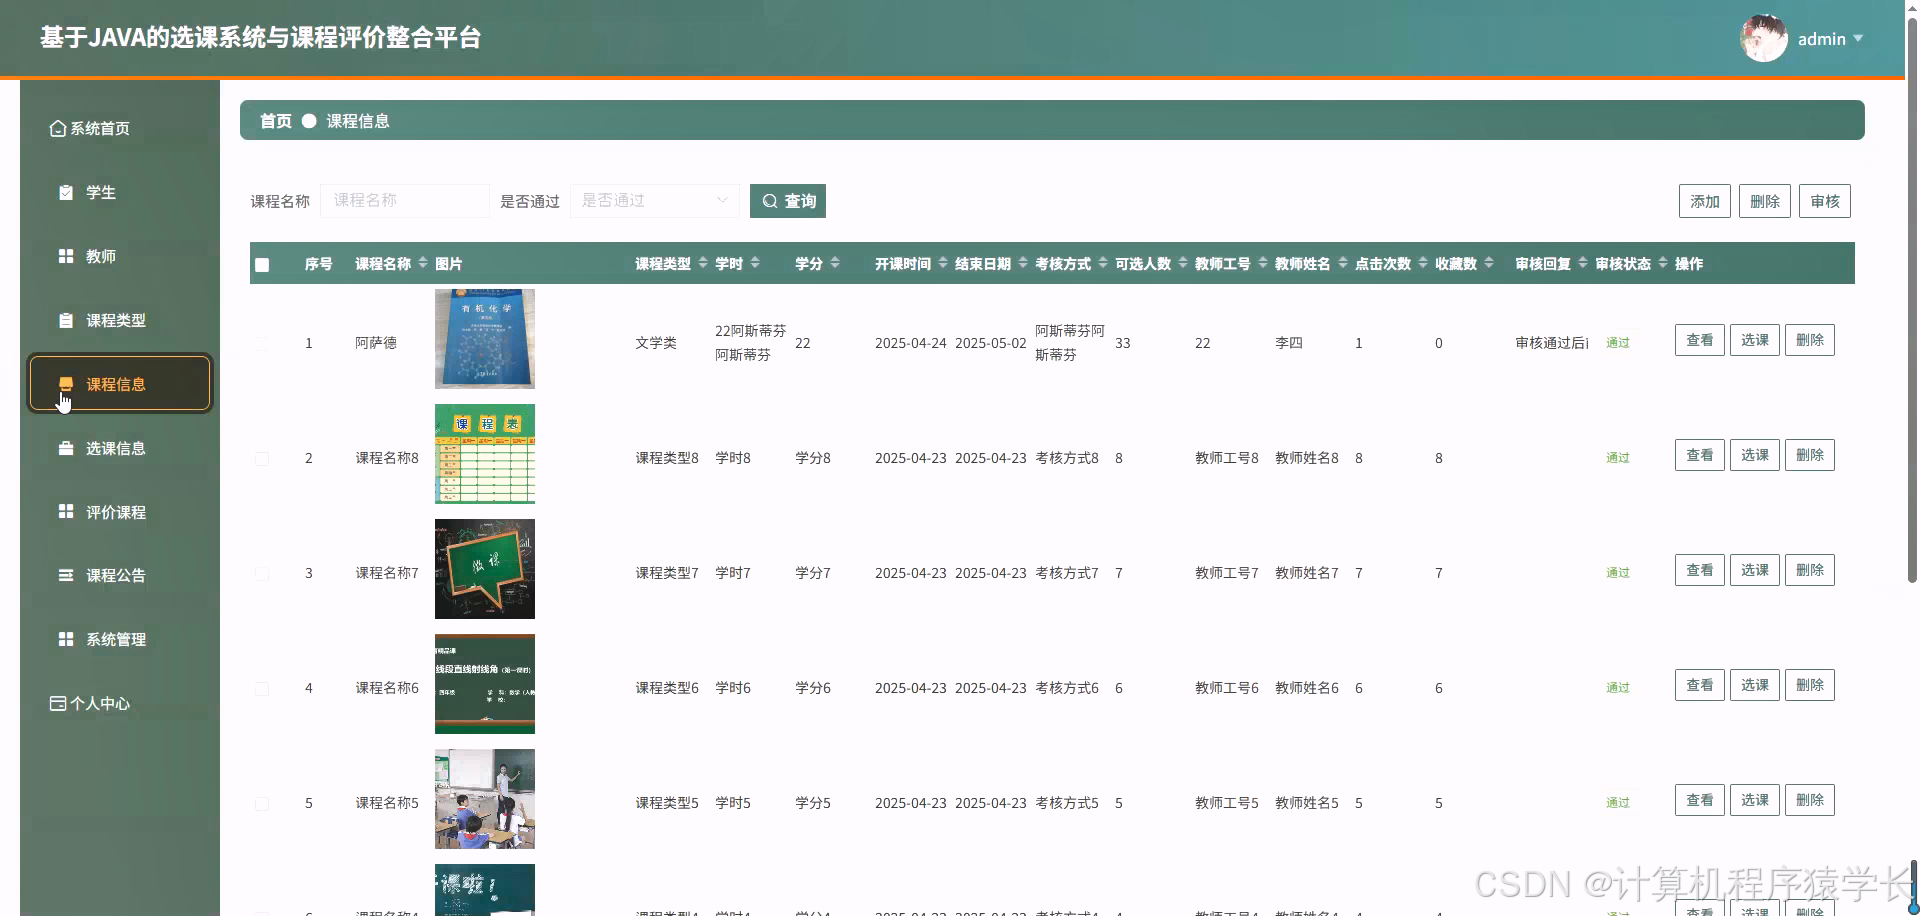Open 选课信息 menu item

click(x=120, y=448)
